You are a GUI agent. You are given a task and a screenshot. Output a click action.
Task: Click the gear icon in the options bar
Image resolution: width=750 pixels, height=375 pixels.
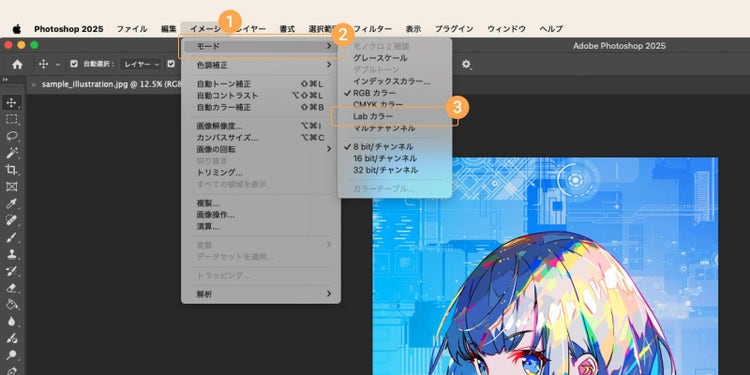click(466, 64)
